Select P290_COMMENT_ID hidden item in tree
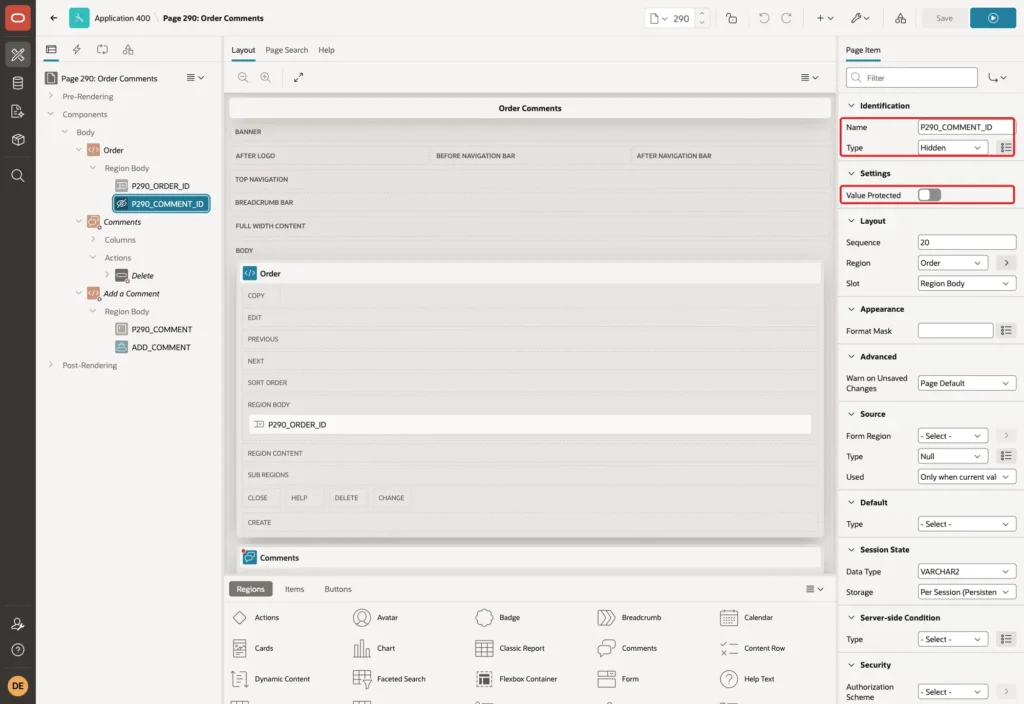Viewport: 1024px width, 704px height. click(161, 204)
